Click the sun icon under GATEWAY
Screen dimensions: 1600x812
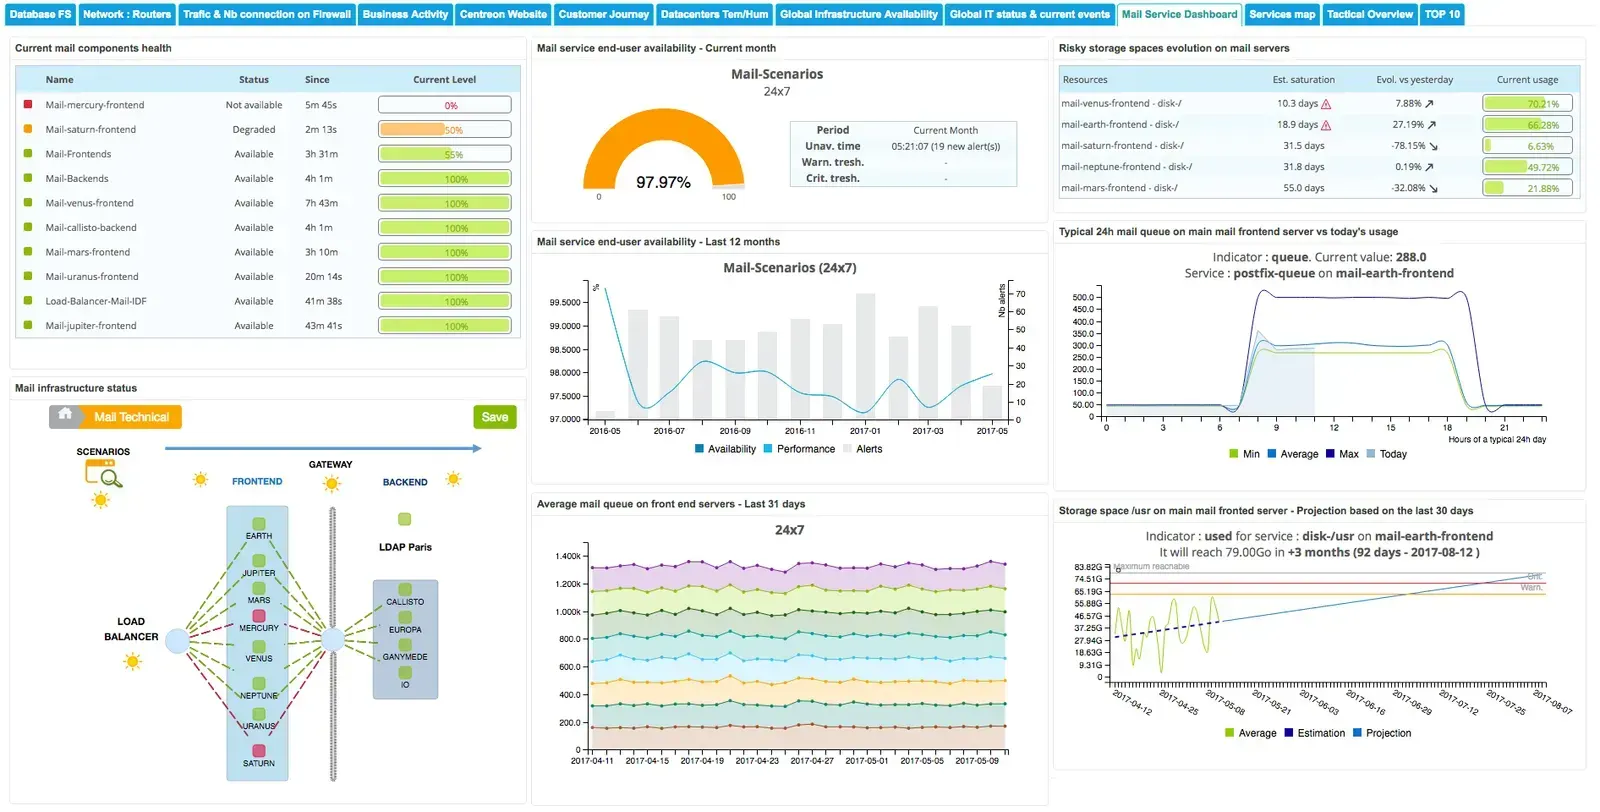332,484
